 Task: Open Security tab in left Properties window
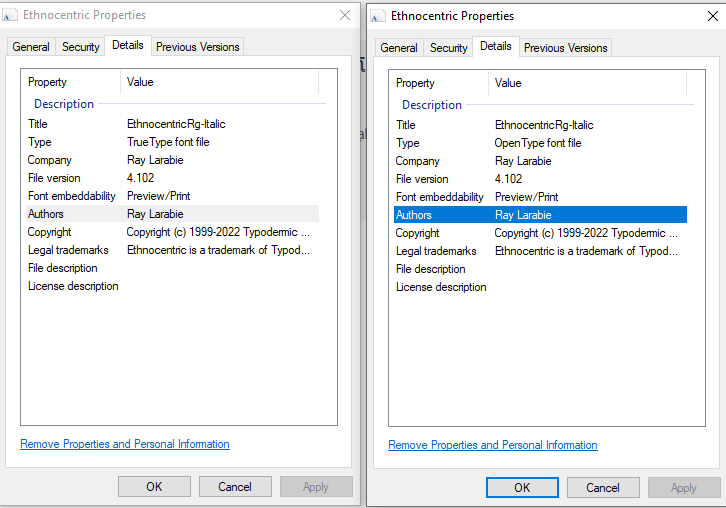(x=81, y=47)
